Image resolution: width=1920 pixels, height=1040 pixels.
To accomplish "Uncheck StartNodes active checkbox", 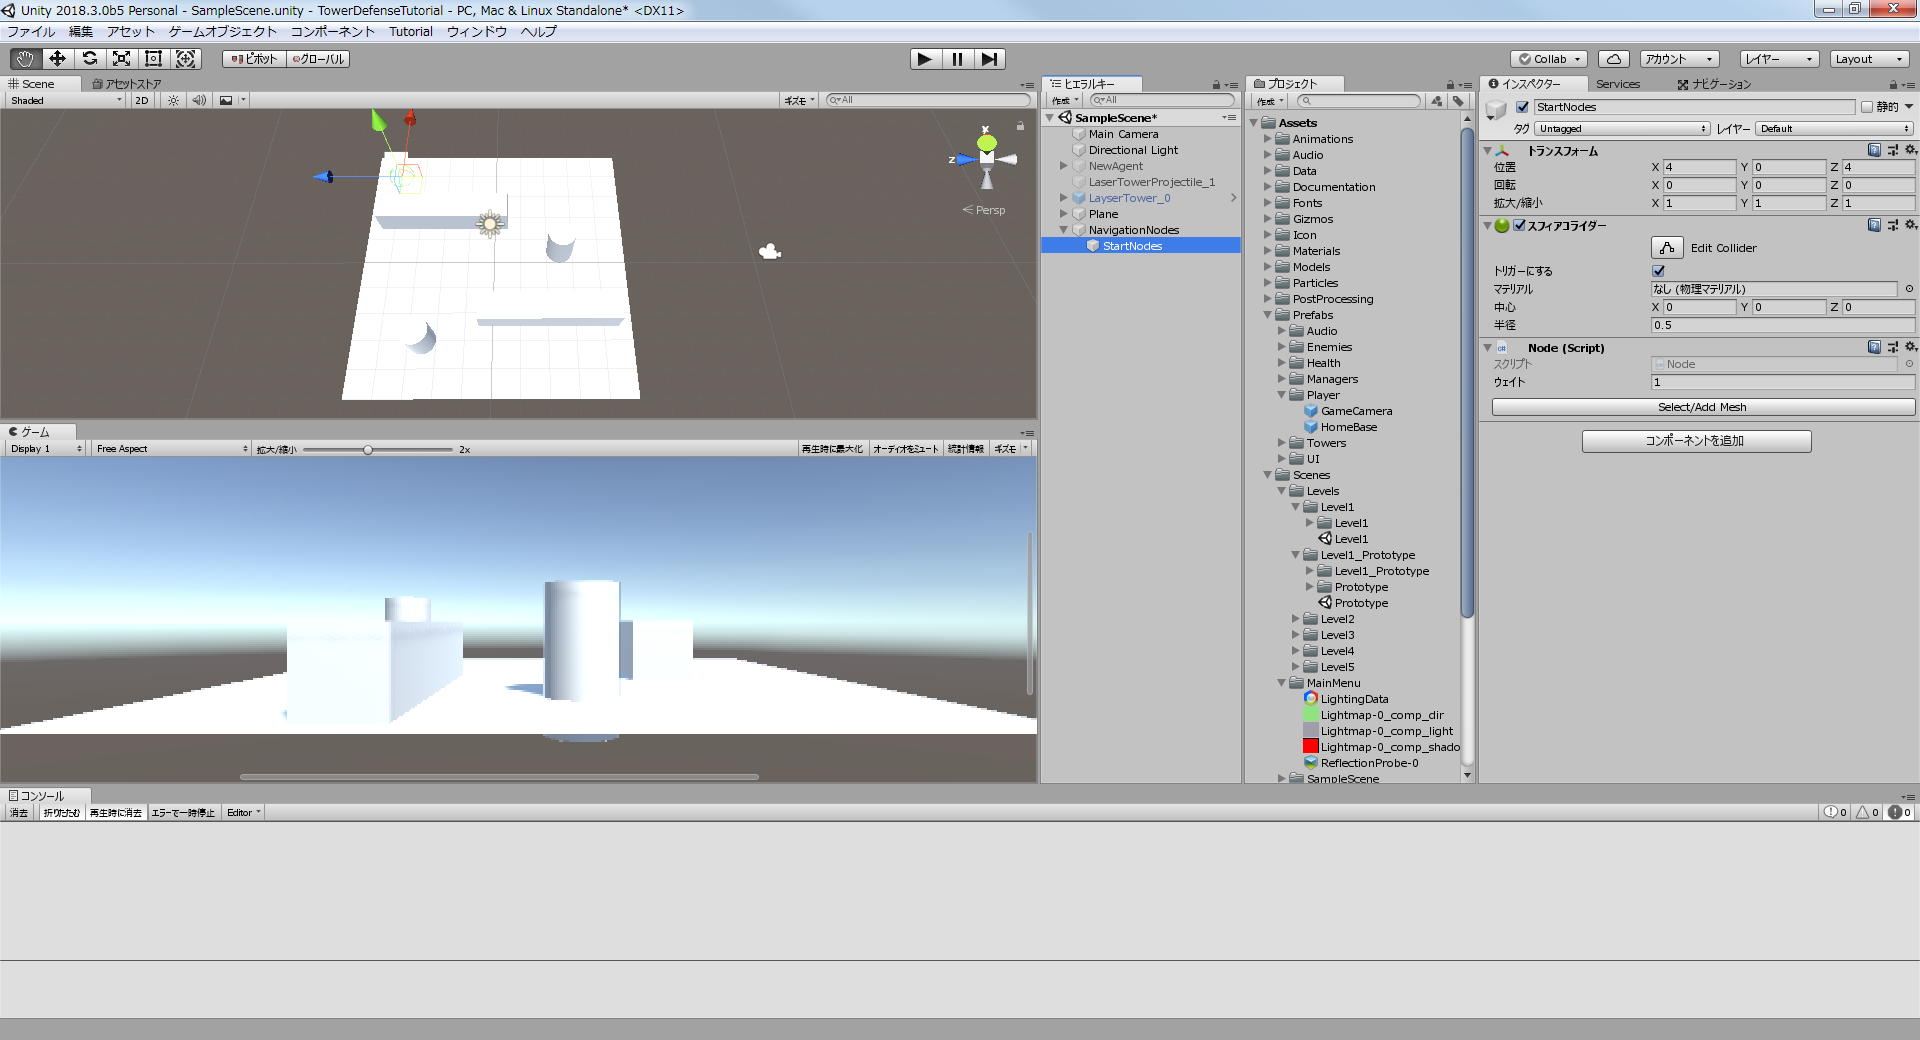I will 1522,107.
